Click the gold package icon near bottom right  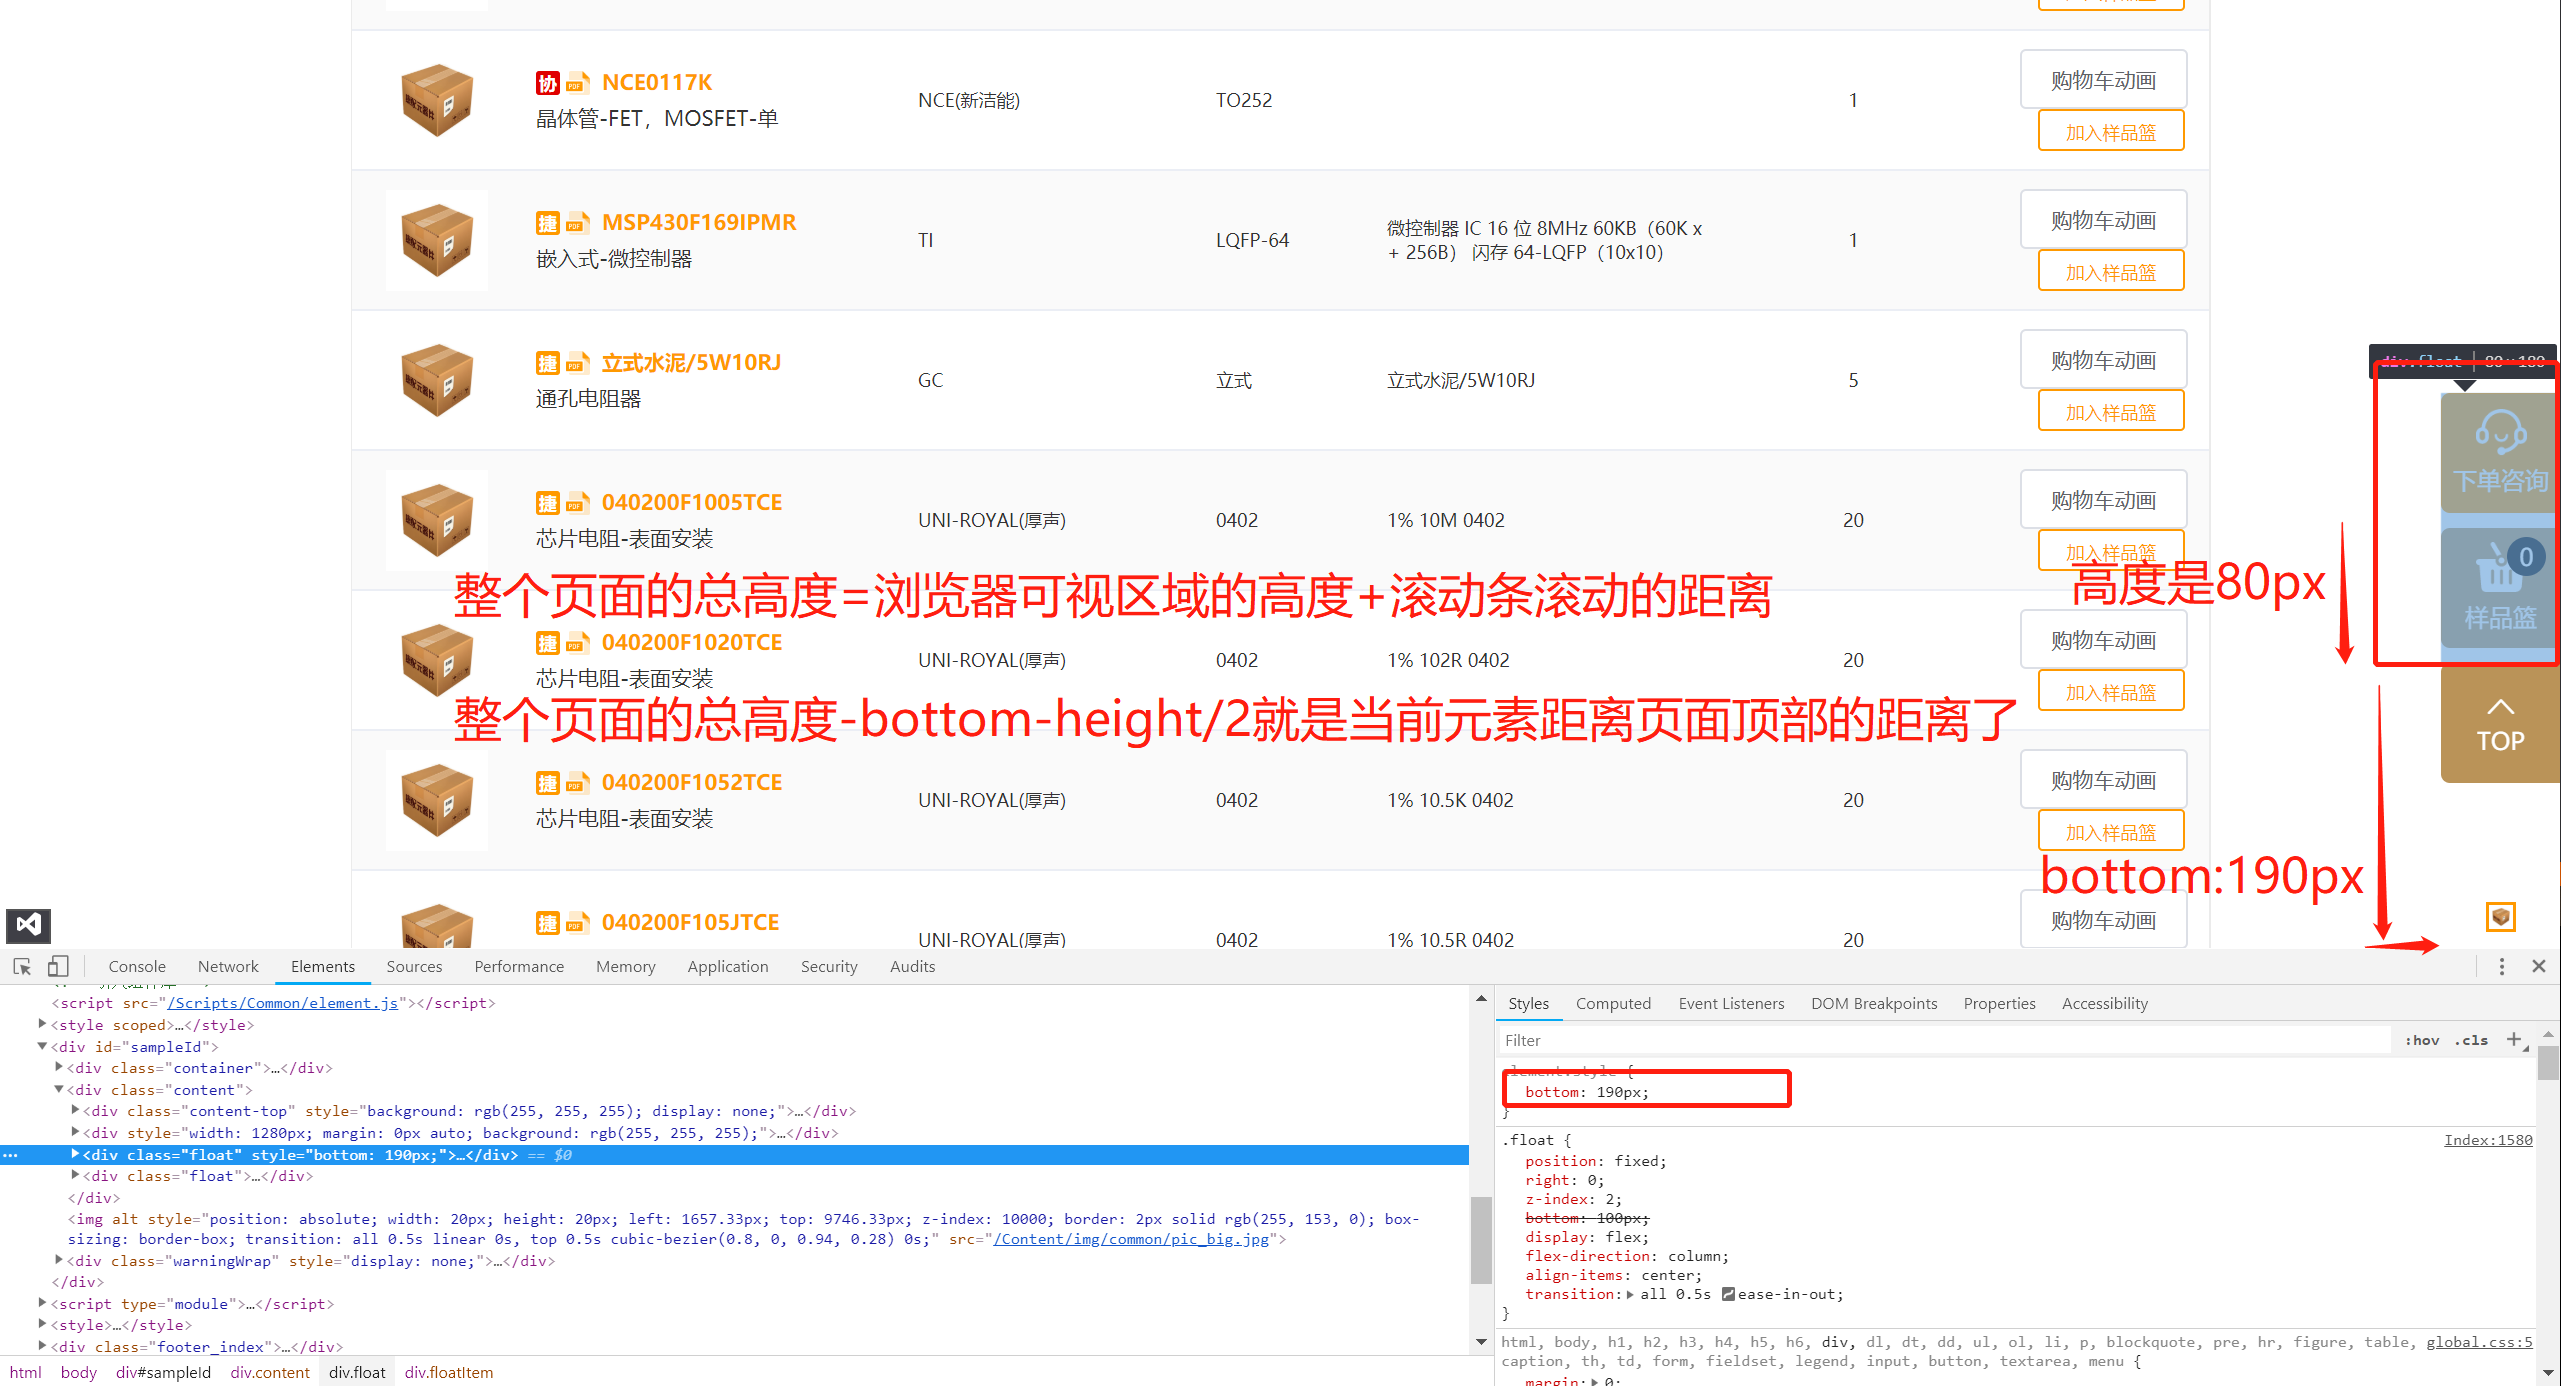[x=2499, y=916]
